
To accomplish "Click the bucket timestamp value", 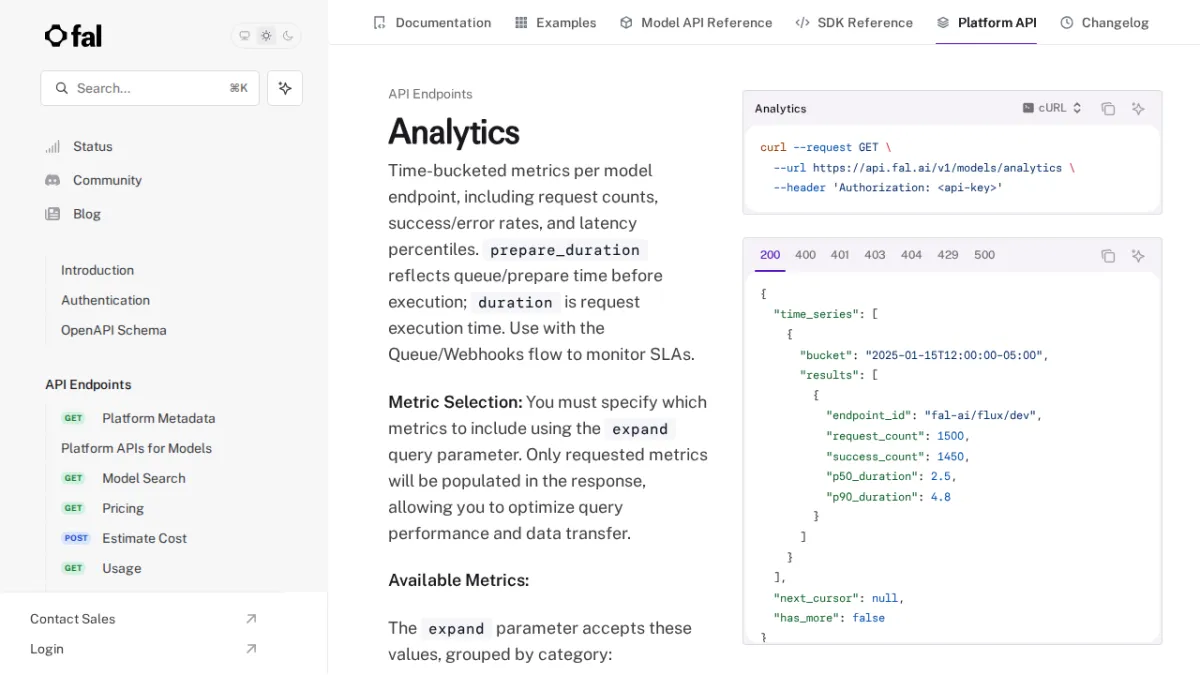I will 956,355.
